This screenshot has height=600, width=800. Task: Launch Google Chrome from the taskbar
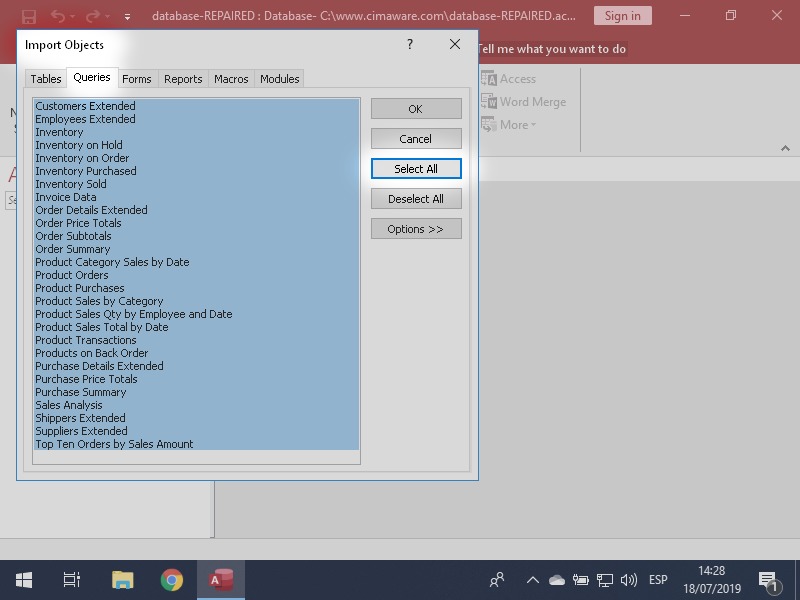(x=171, y=578)
